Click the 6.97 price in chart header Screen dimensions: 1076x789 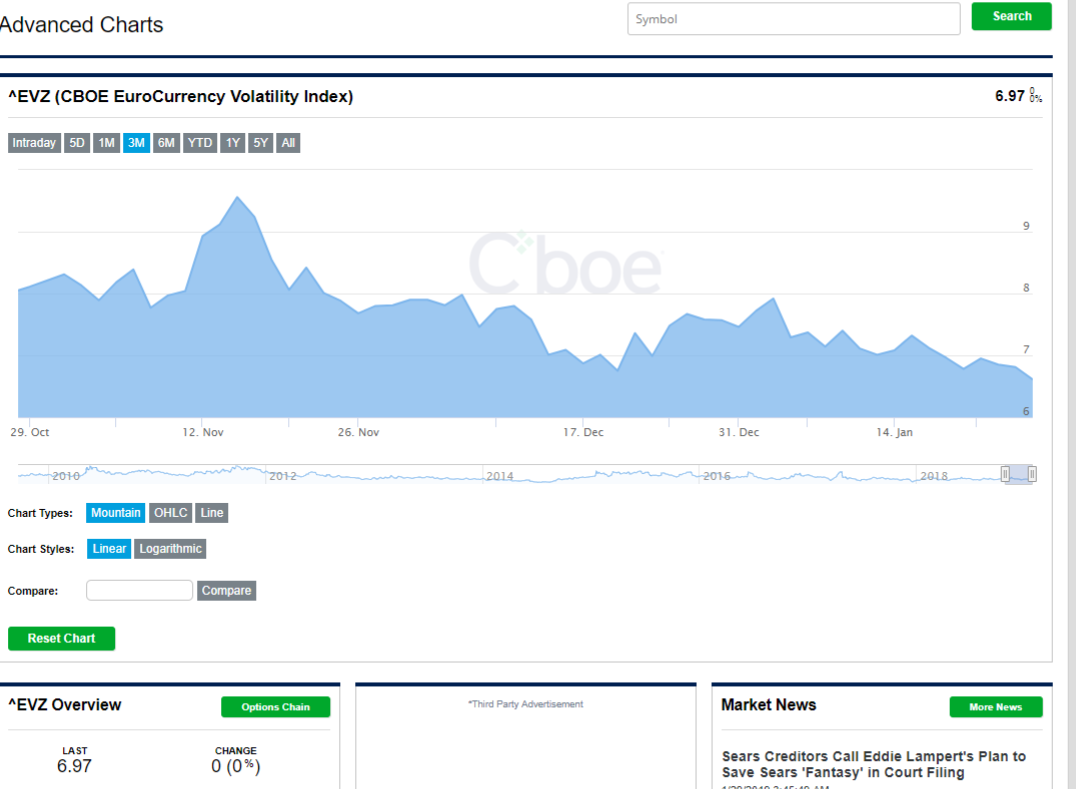[1009, 96]
